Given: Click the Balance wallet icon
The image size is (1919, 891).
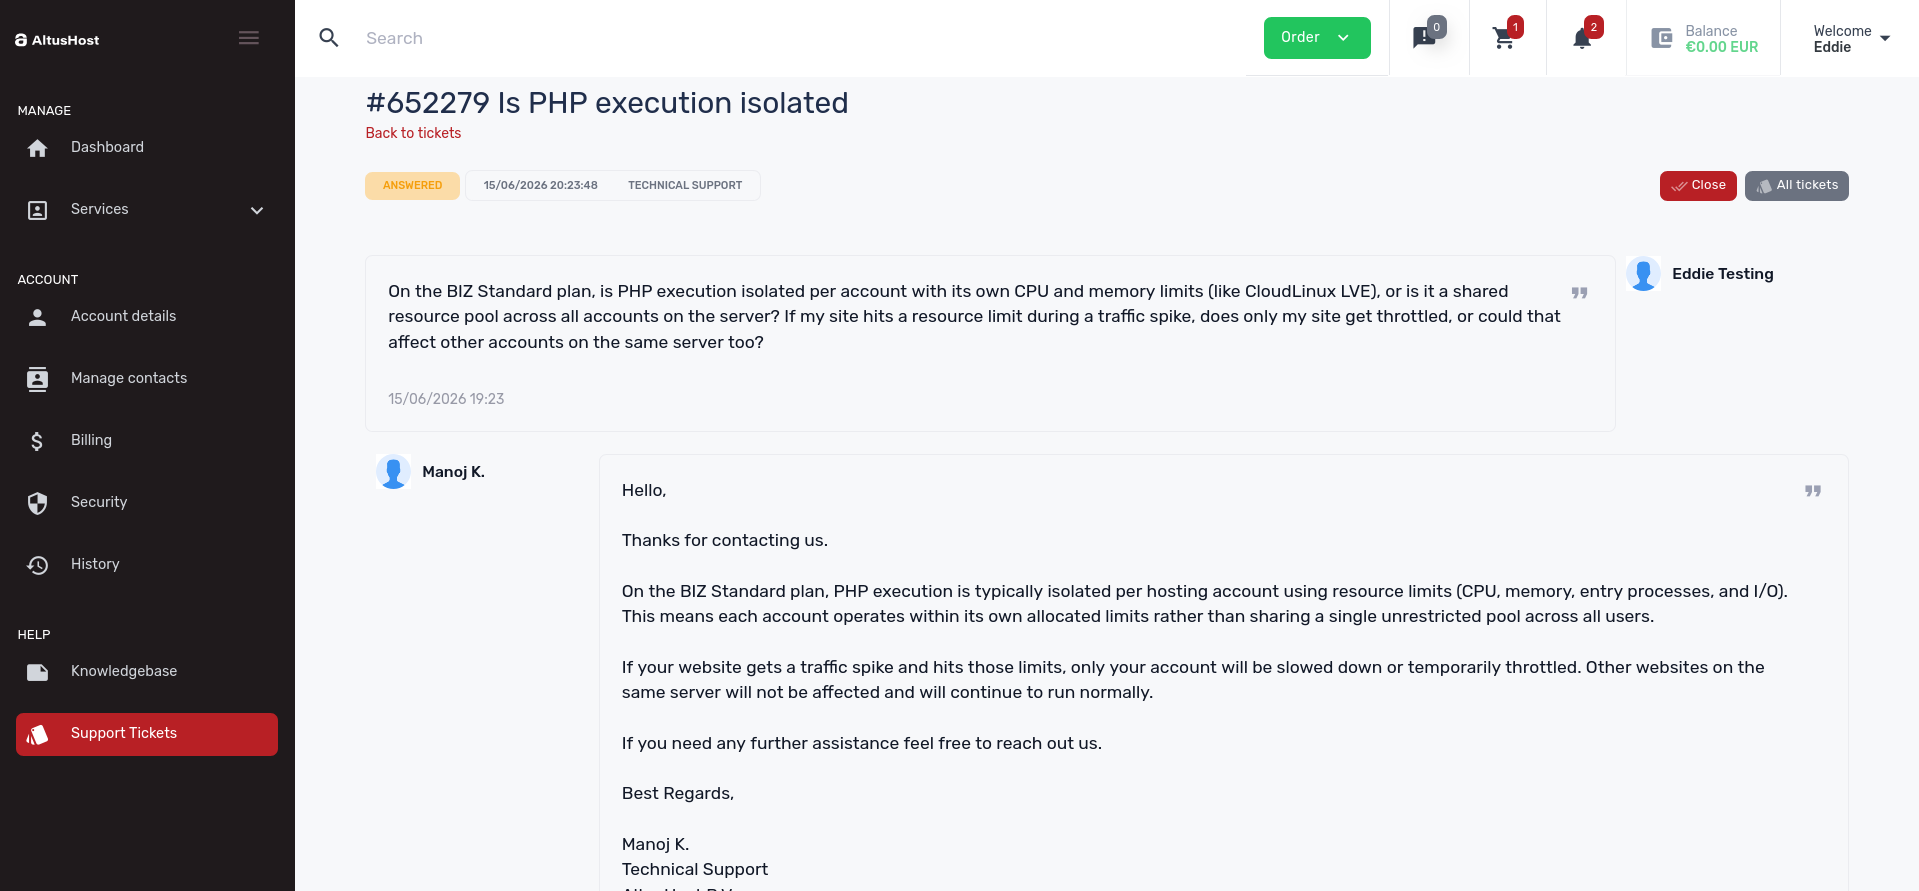Looking at the screenshot, I should 1662,38.
